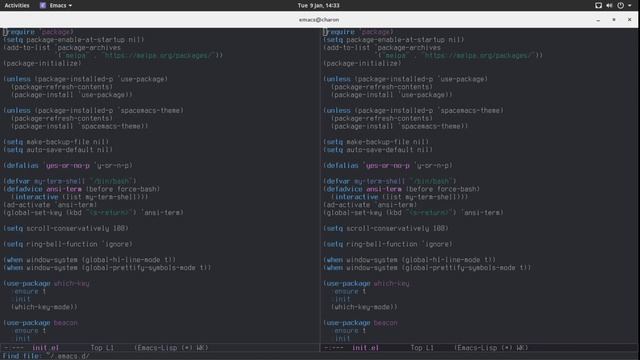
Task: Click 'yes-or-no-p' symbol in right window
Action: tap(388, 165)
